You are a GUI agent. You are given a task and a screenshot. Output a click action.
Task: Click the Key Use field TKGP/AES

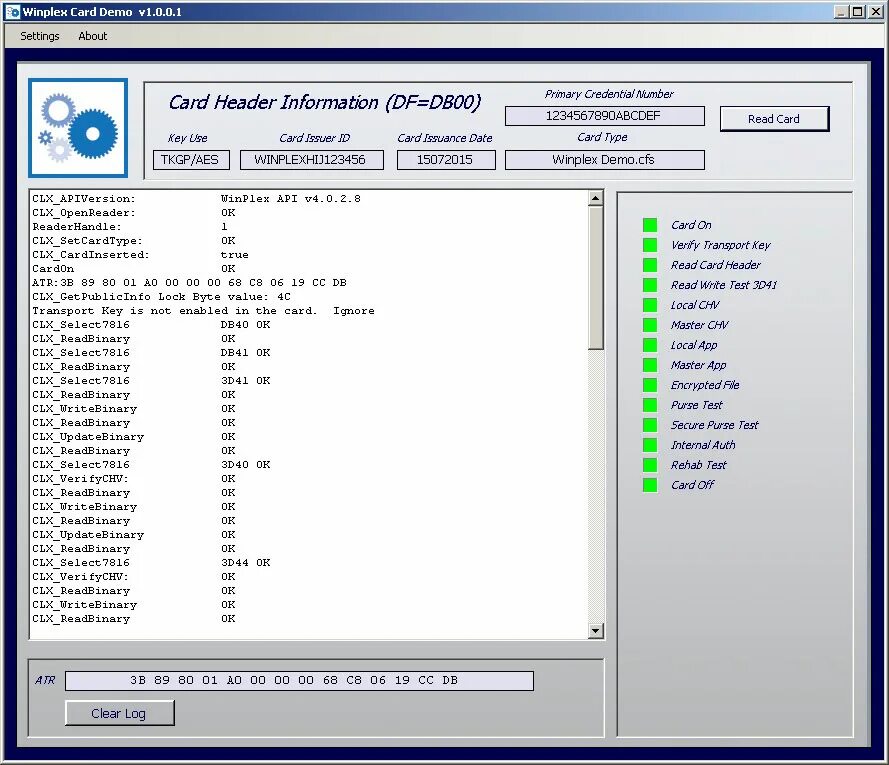pos(191,160)
